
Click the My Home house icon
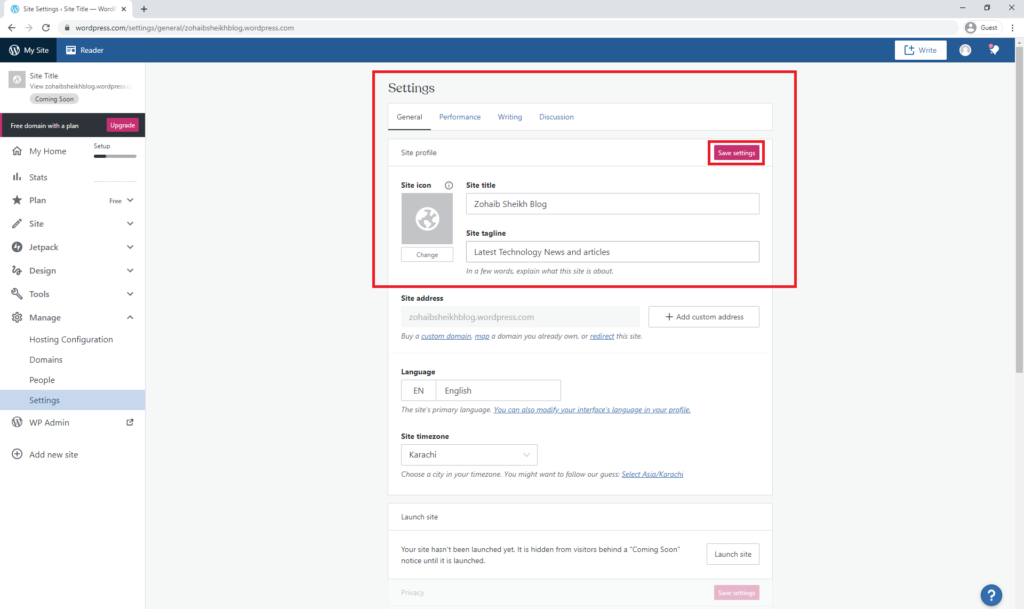coord(17,151)
